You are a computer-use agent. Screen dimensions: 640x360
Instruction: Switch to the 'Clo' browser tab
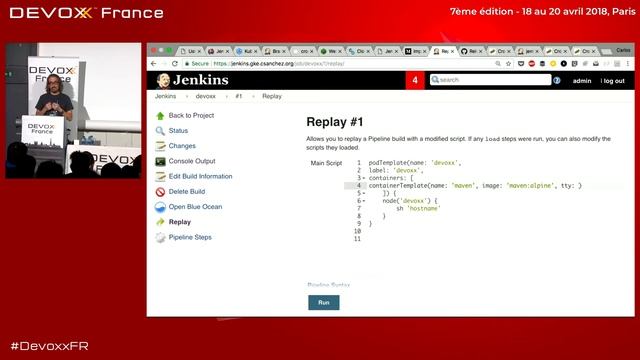(359, 51)
